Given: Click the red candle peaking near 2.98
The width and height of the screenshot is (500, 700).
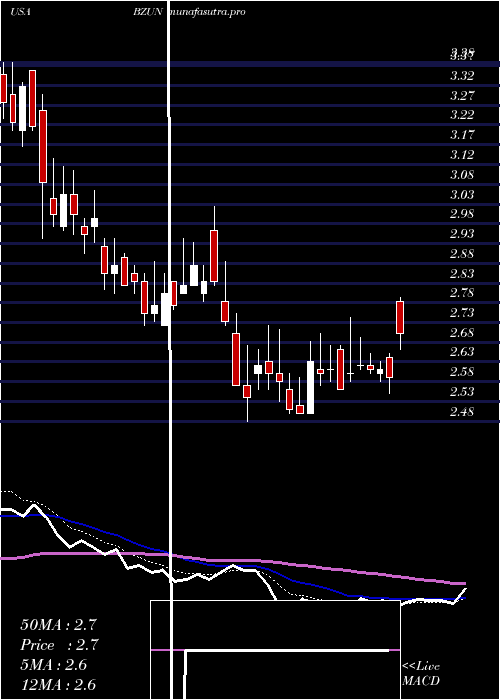Looking at the screenshot, I should (x=214, y=256).
